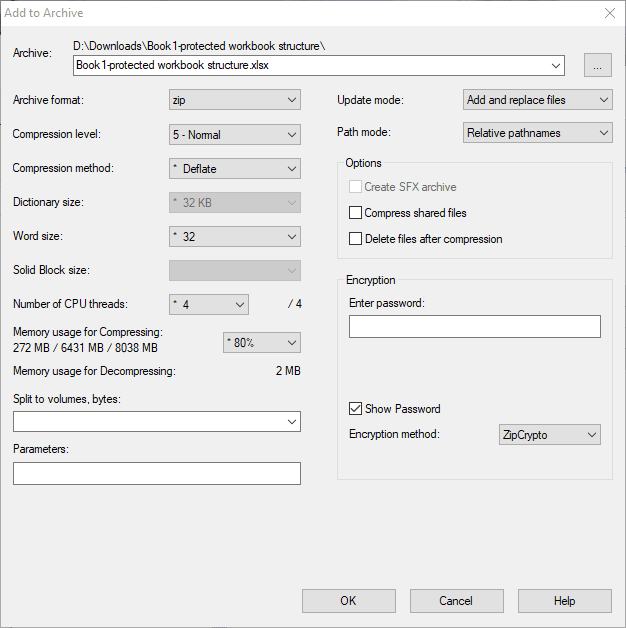Image resolution: width=626 pixels, height=628 pixels.
Task: Open Number of CPU threads dropdown
Action: 209,304
